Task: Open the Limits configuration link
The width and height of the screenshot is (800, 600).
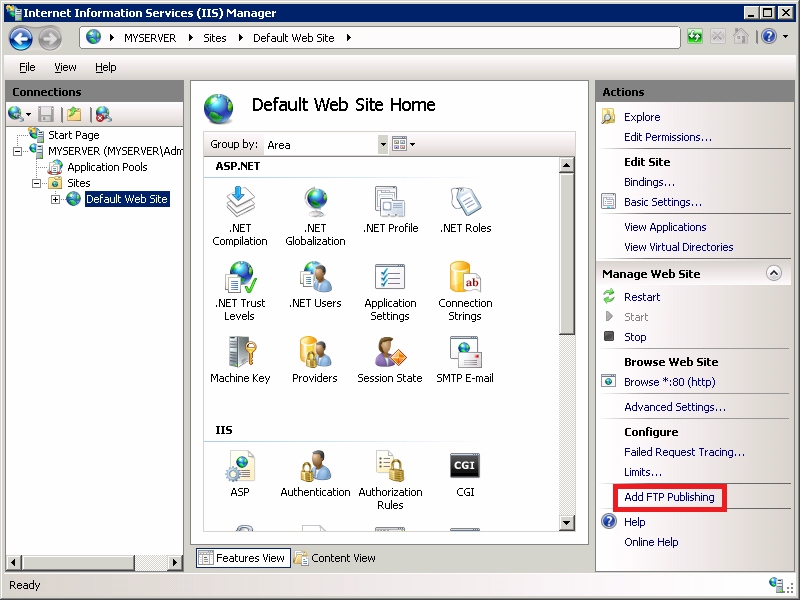Action: tap(643, 472)
